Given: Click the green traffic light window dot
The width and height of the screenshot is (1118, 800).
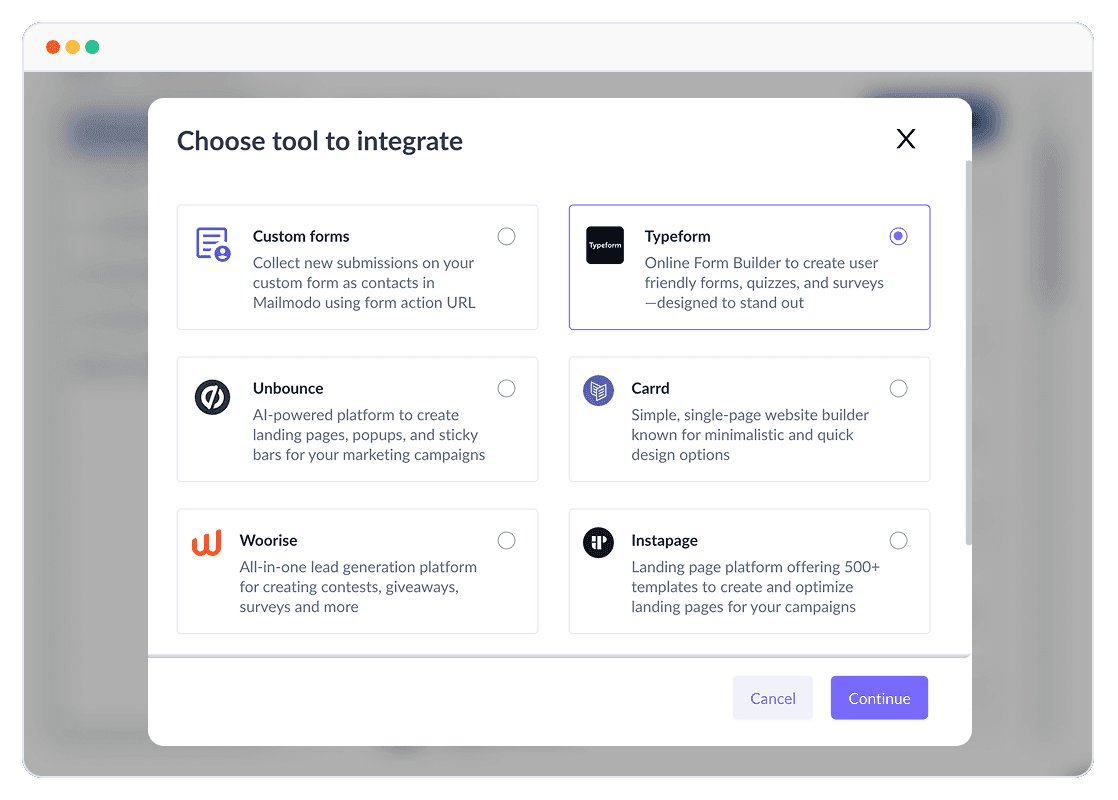Looking at the screenshot, I should [x=92, y=46].
